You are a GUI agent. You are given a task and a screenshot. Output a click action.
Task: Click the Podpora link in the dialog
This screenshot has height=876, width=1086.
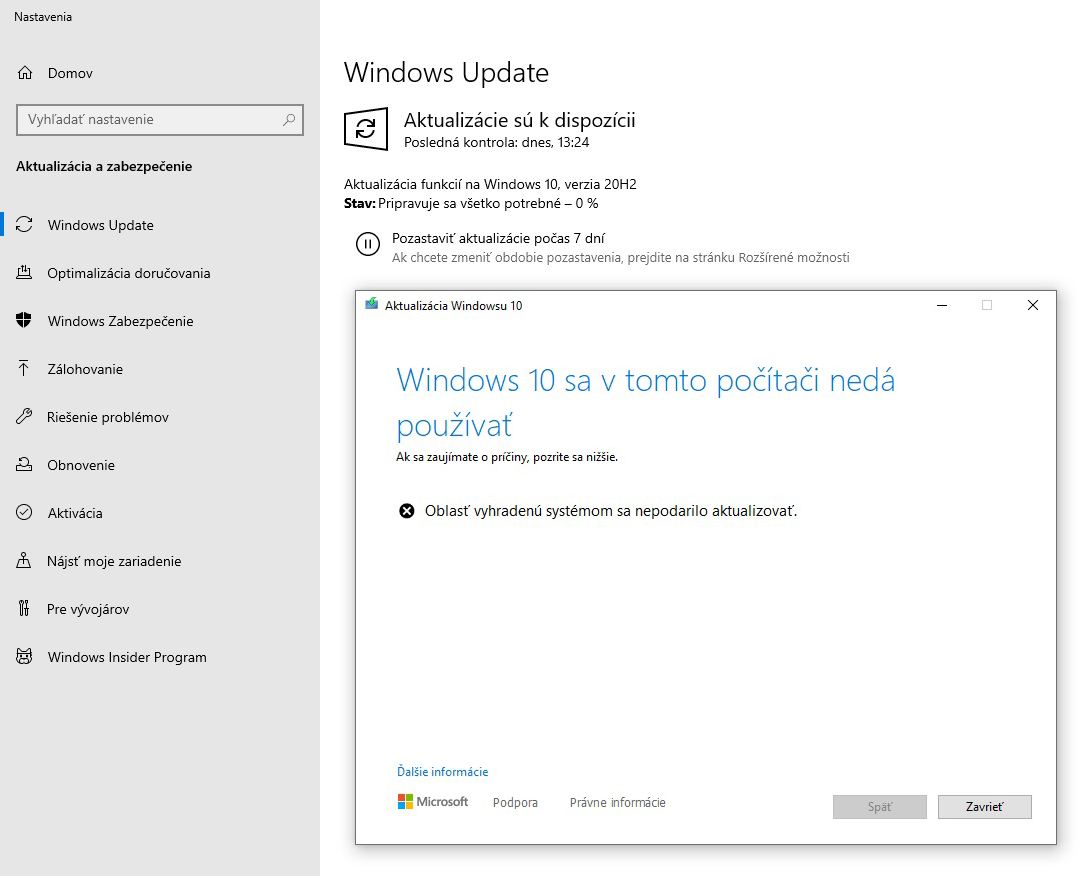point(515,803)
